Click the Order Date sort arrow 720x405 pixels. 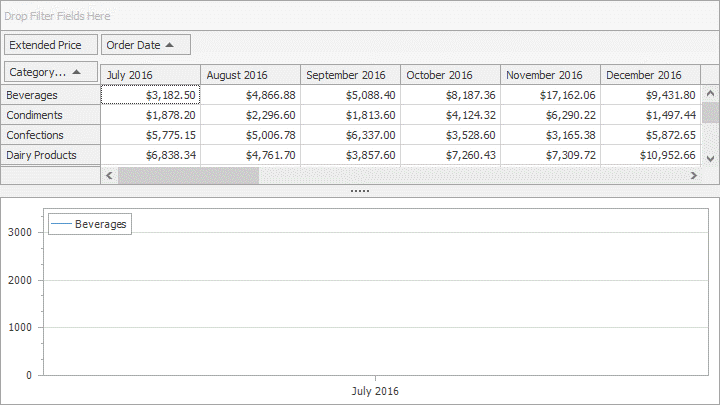170,45
